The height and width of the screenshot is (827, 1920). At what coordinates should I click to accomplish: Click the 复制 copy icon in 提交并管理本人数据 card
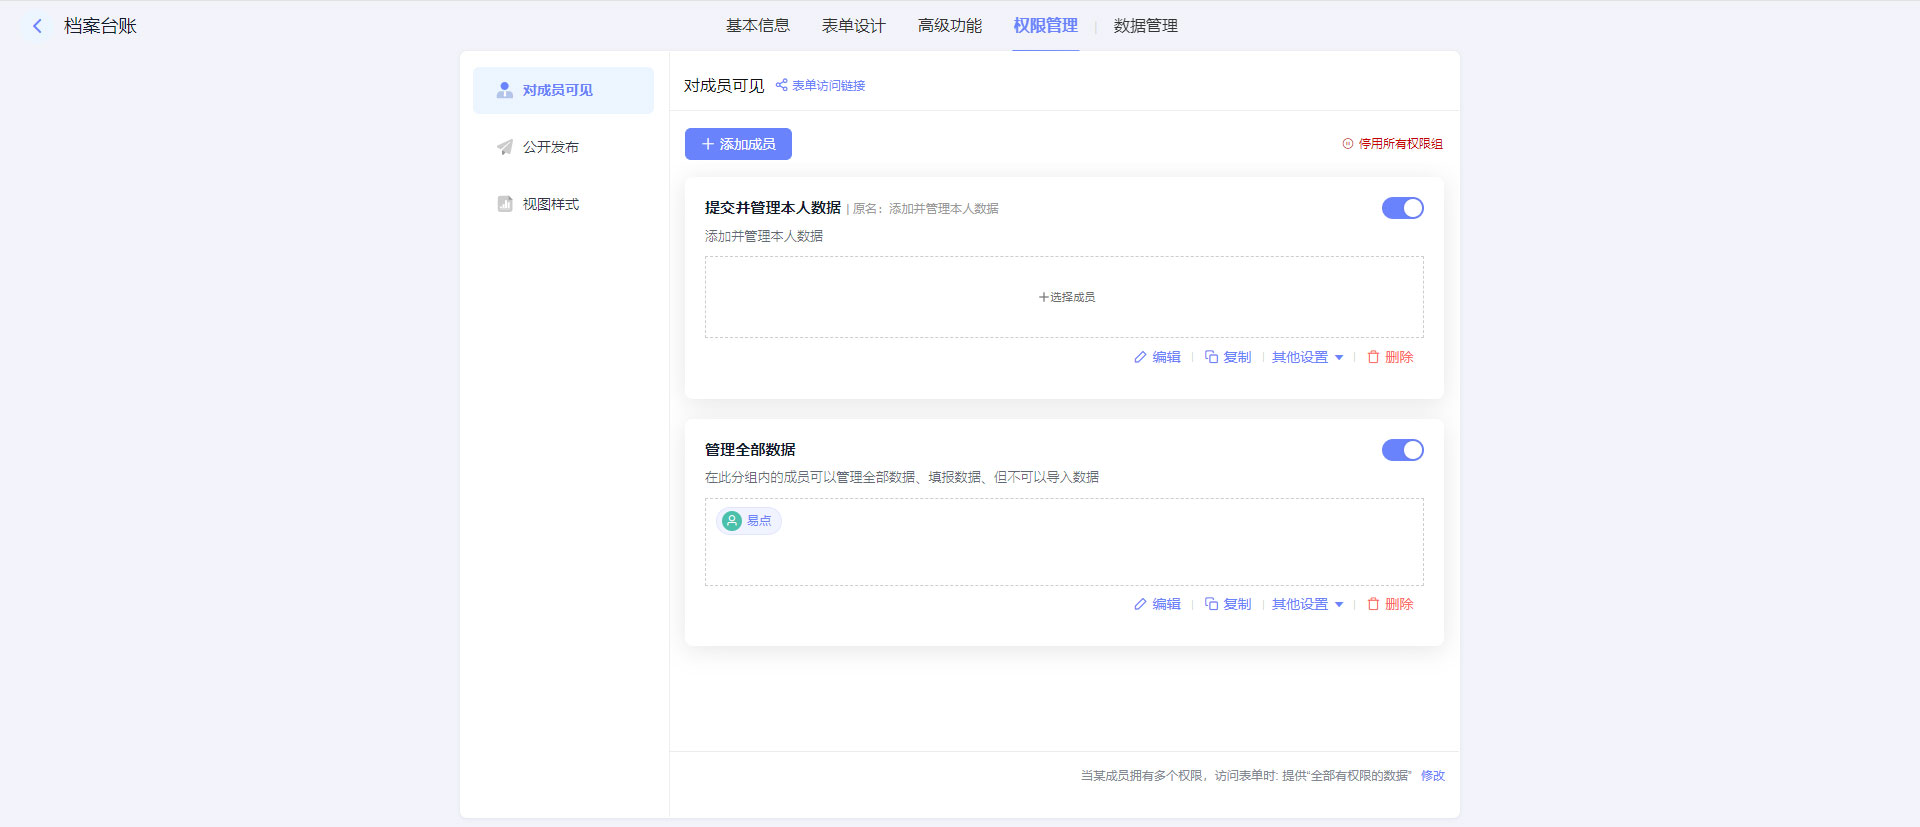[x=1211, y=357]
